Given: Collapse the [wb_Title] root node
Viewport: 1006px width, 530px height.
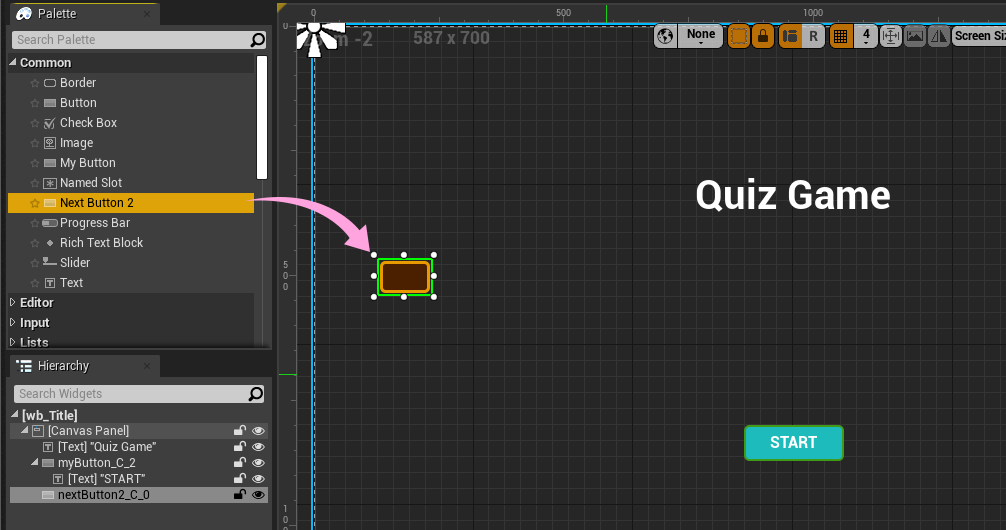Looking at the screenshot, I should (x=15, y=415).
